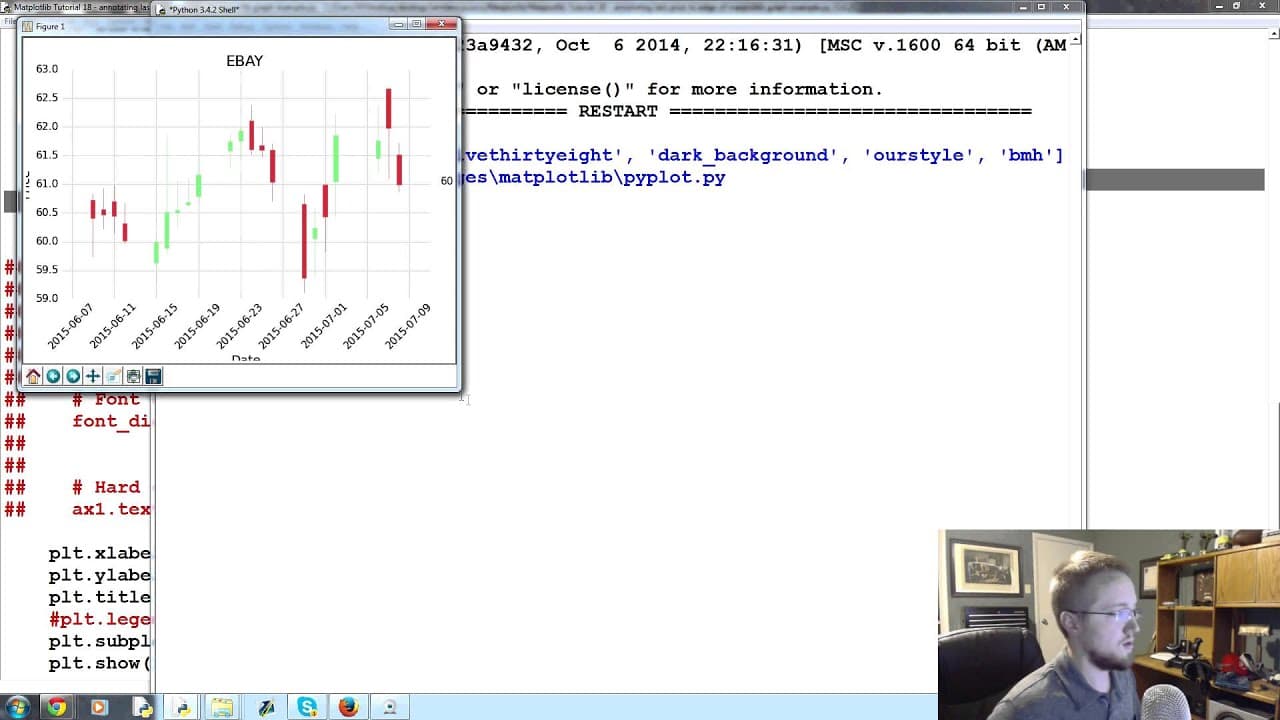Go forward to next plot view
1280x720 pixels.
73,376
